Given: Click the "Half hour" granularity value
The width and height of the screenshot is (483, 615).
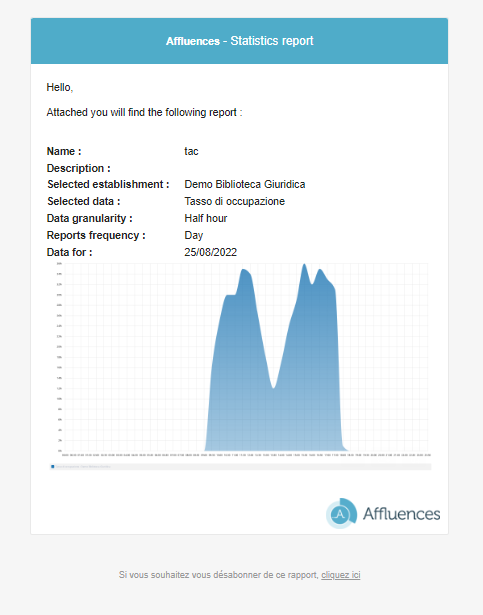Looking at the screenshot, I should pos(206,218).
